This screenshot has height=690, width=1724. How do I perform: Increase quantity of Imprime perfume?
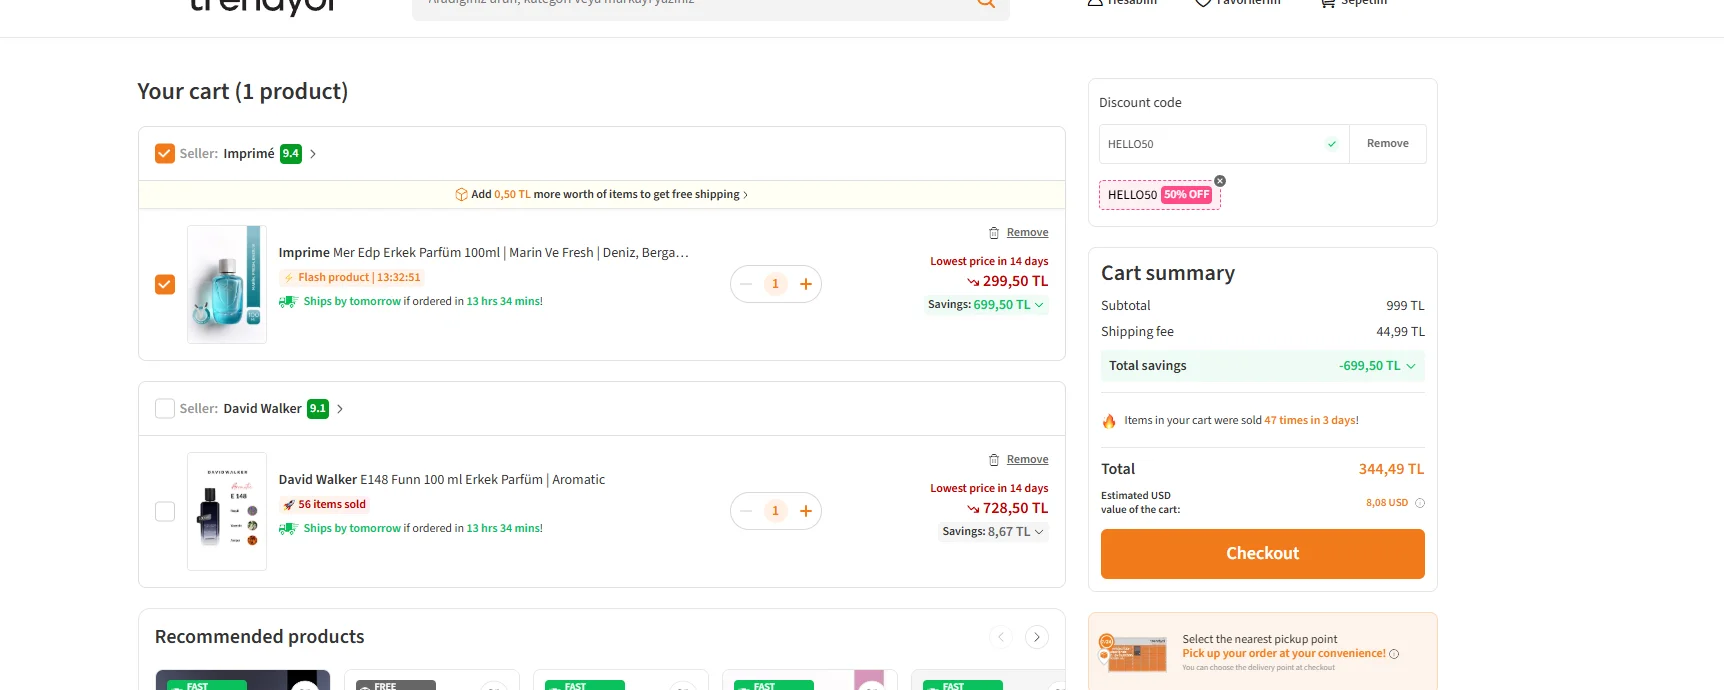coord(806,284)
